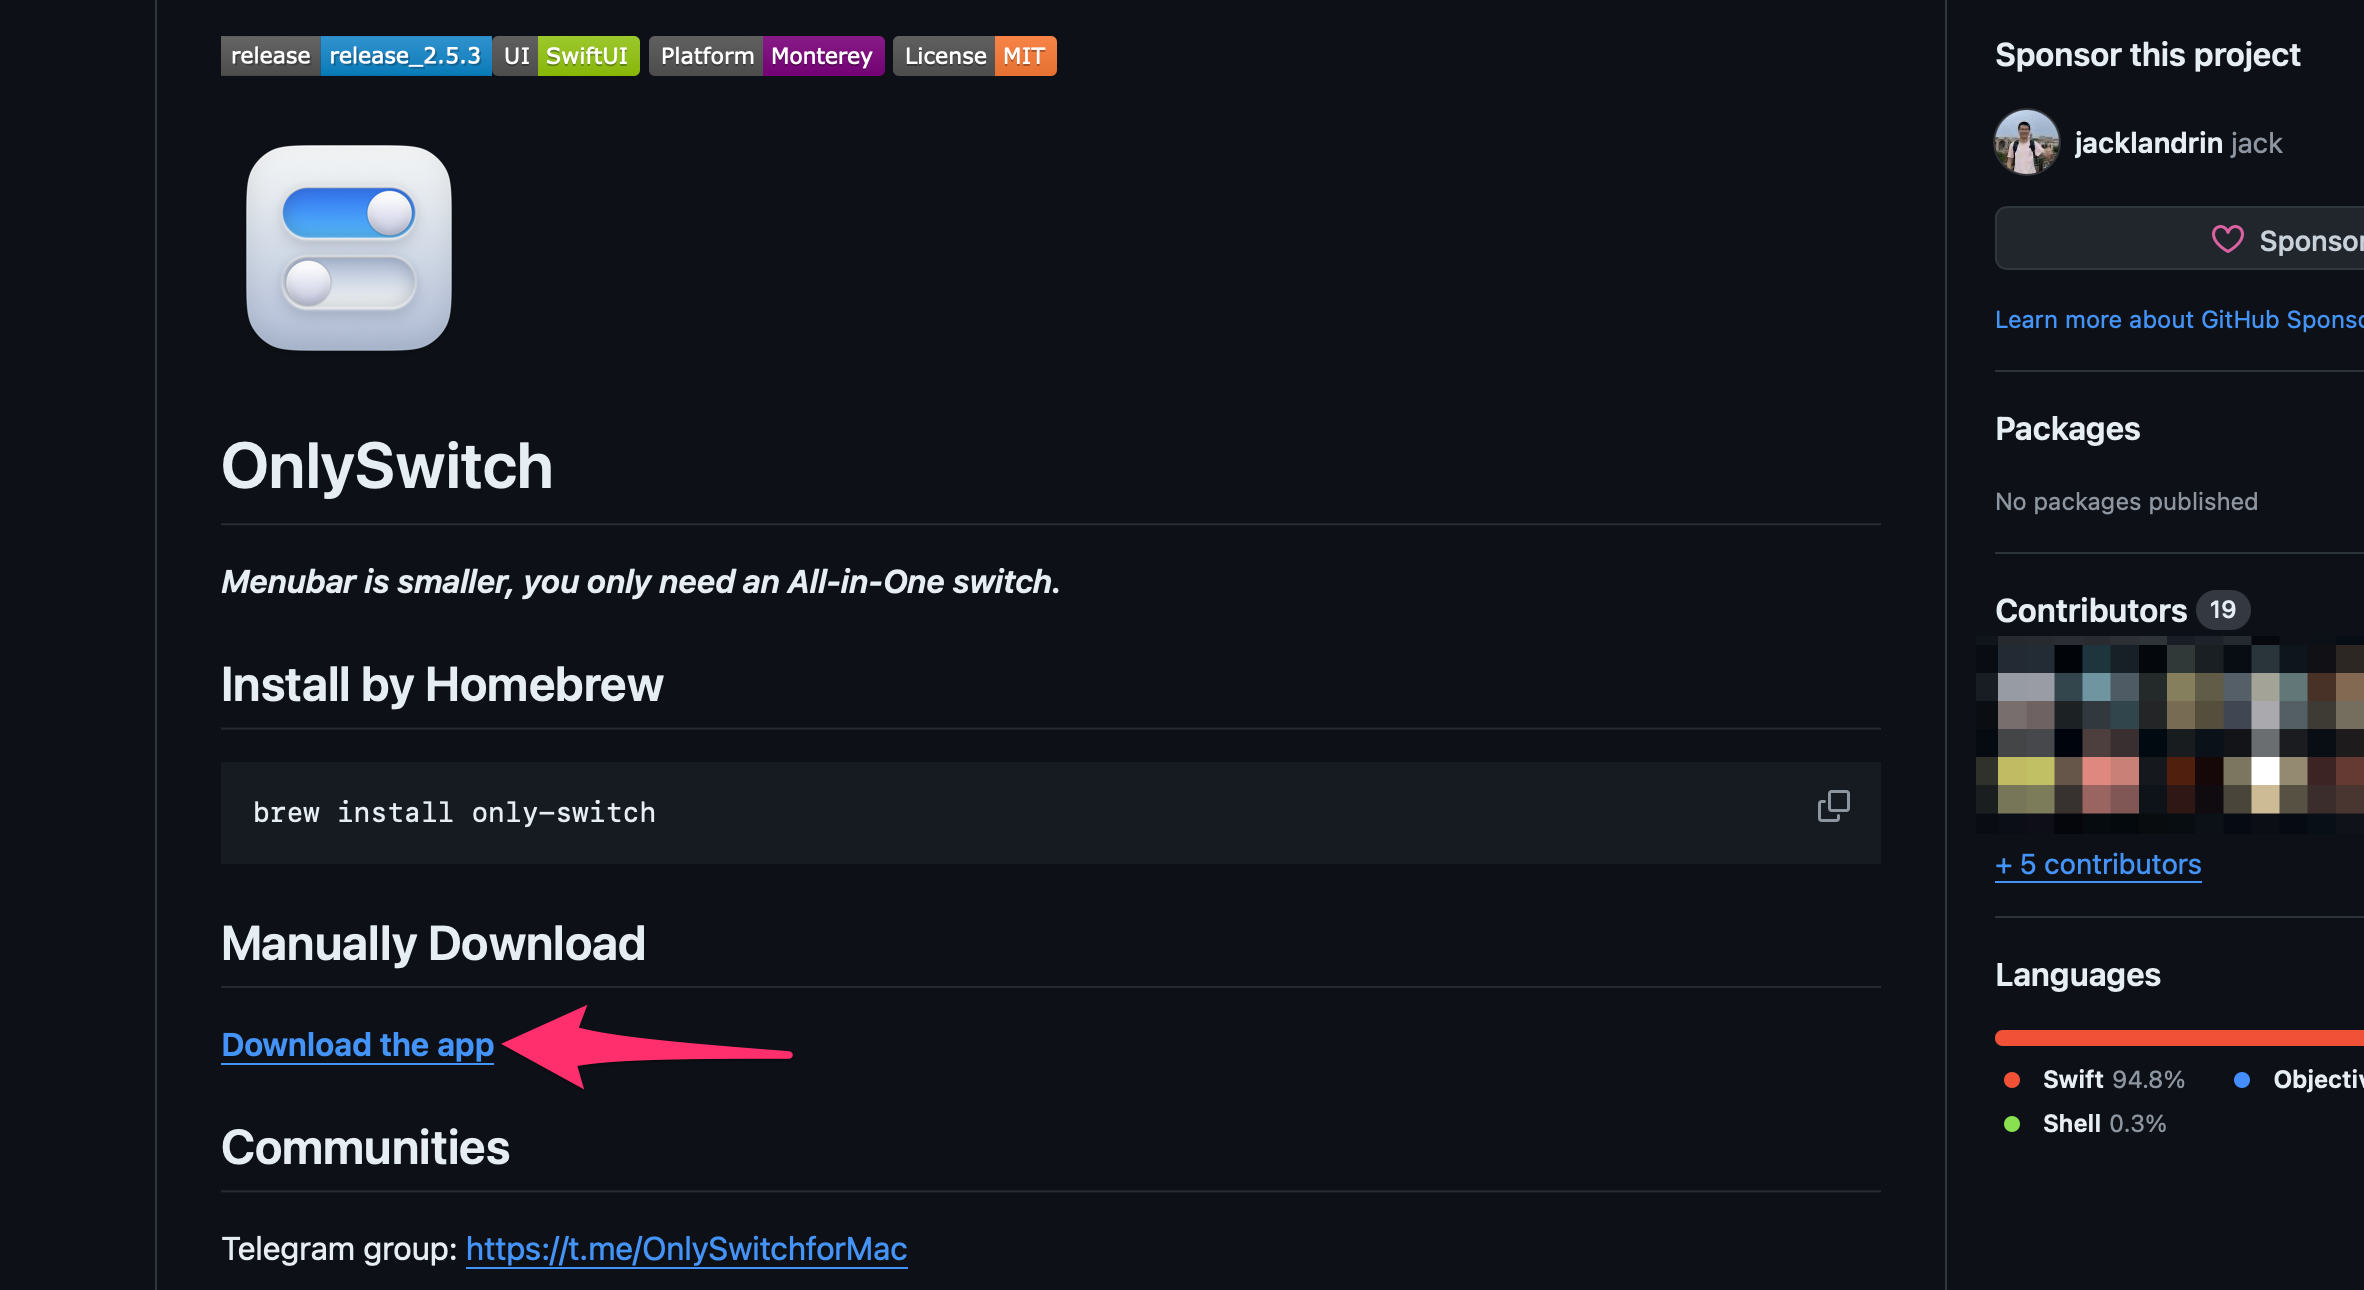Click the pink heart Sponsor icon

pos(2227,240)
